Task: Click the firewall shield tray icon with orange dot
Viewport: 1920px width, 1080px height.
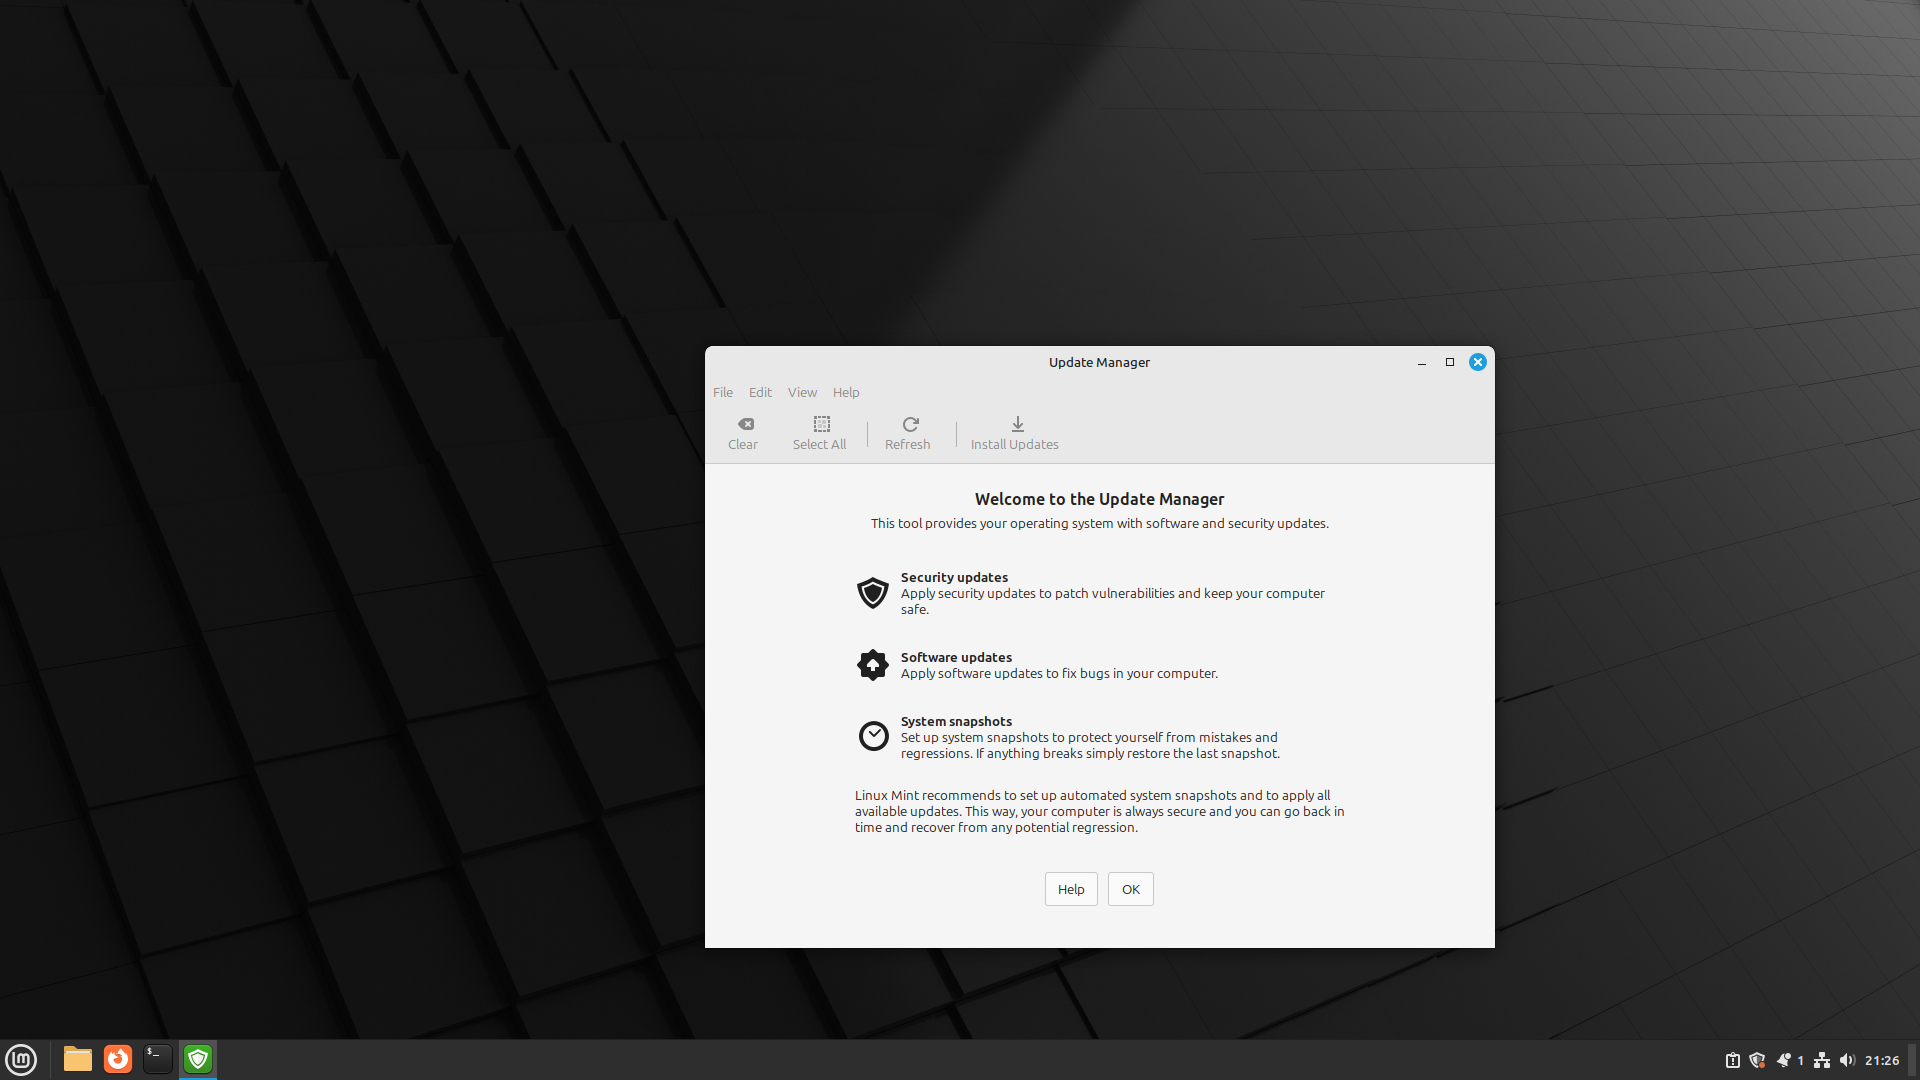Action: [x=1758, y=1060]
